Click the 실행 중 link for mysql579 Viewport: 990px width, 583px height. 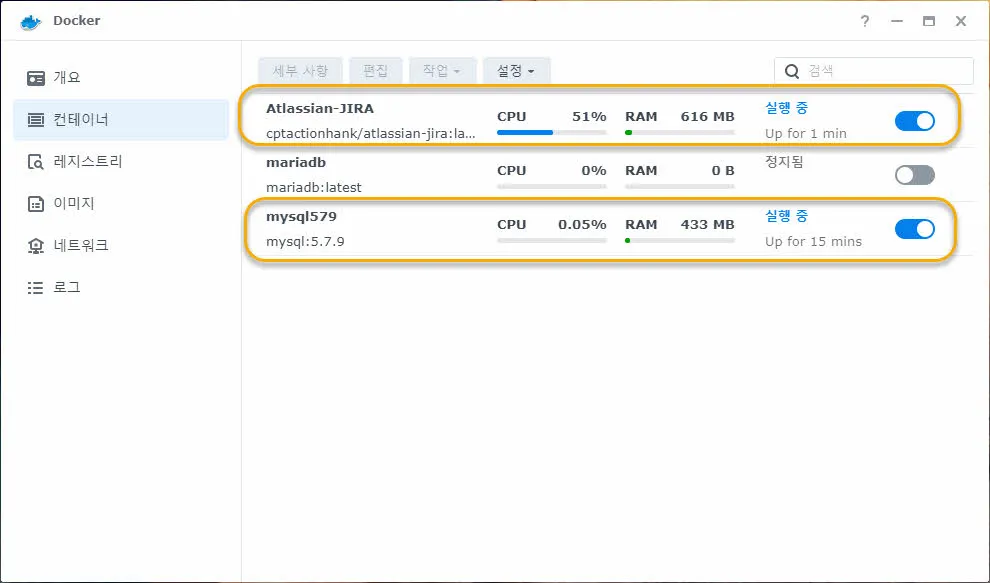(786, 216)
